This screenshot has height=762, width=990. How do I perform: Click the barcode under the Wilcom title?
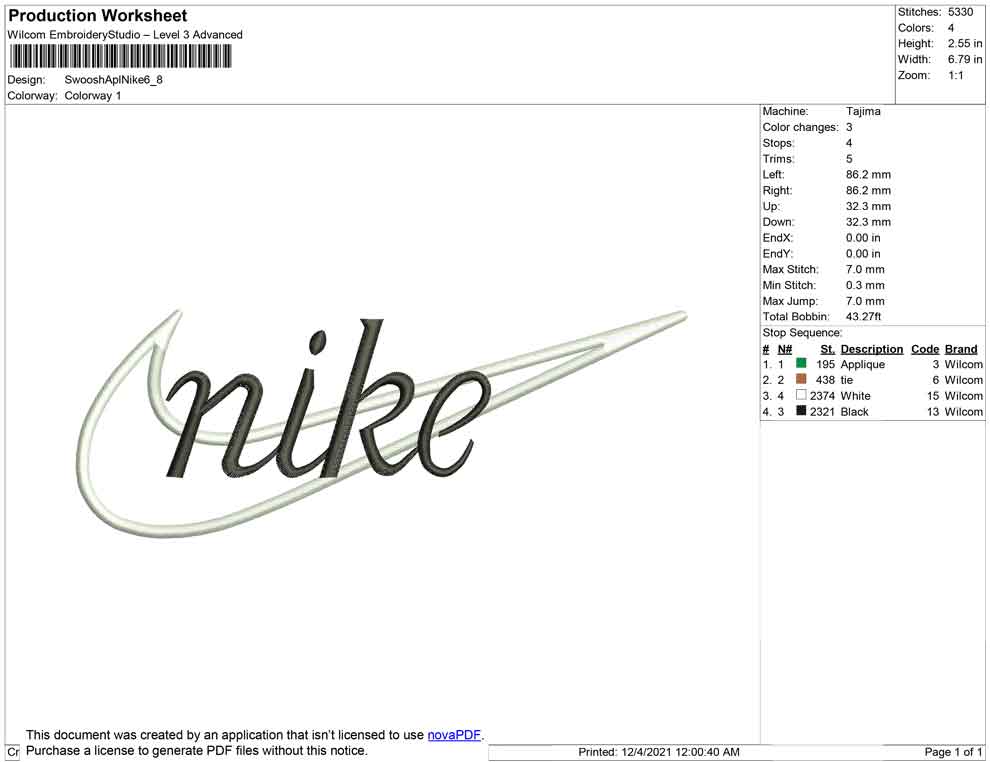[x=120, y=56]
